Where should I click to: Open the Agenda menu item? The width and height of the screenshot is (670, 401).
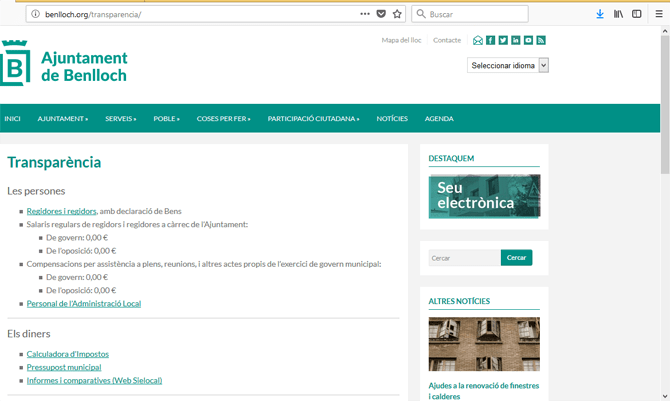click(x=439, y=119)
